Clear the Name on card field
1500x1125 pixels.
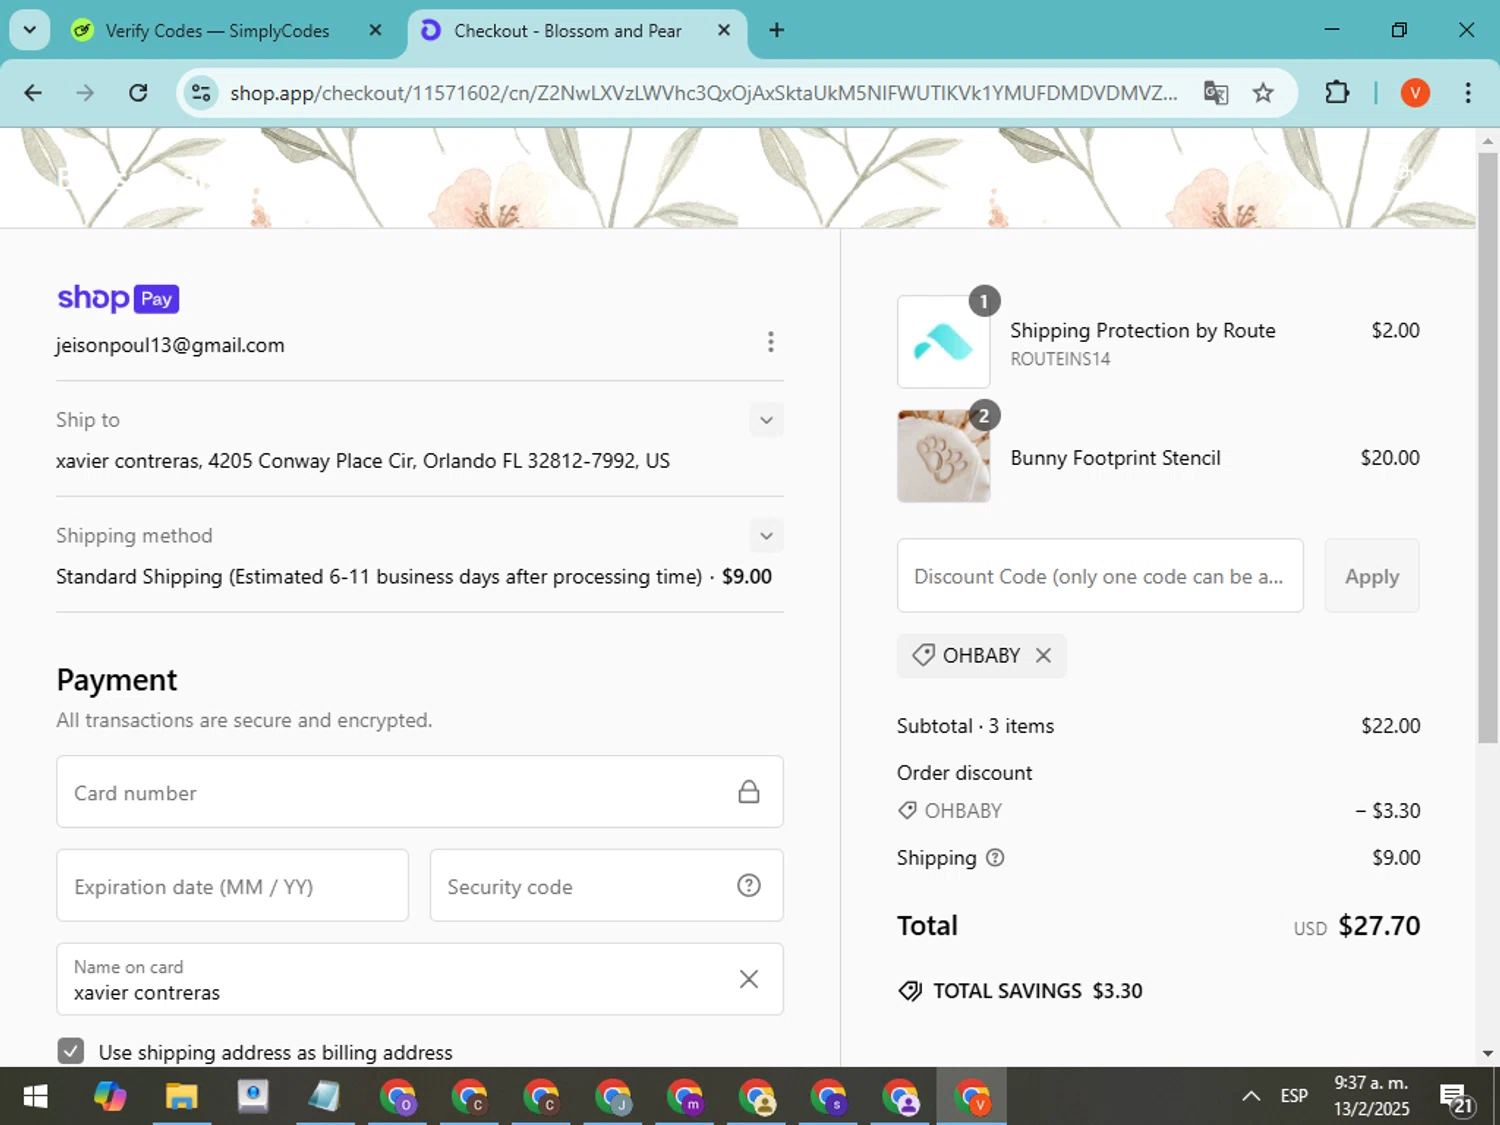pyautogui.click(x=748, y=979)
